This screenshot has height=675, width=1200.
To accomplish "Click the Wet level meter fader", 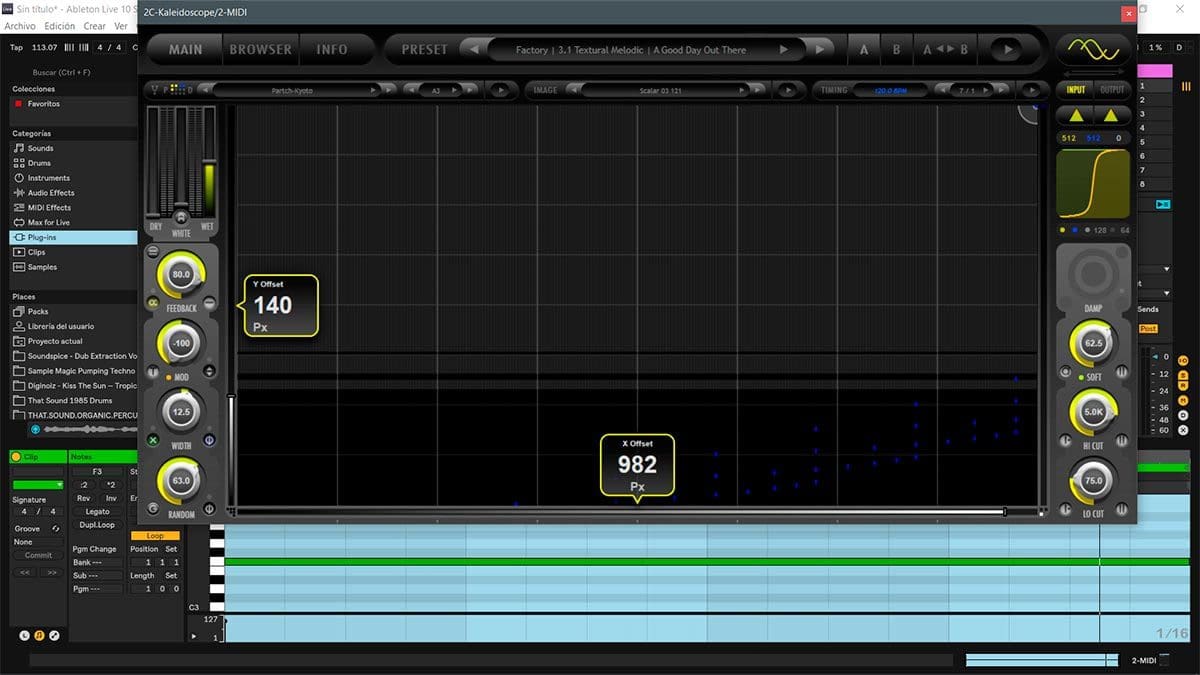I will click(209, 160).
